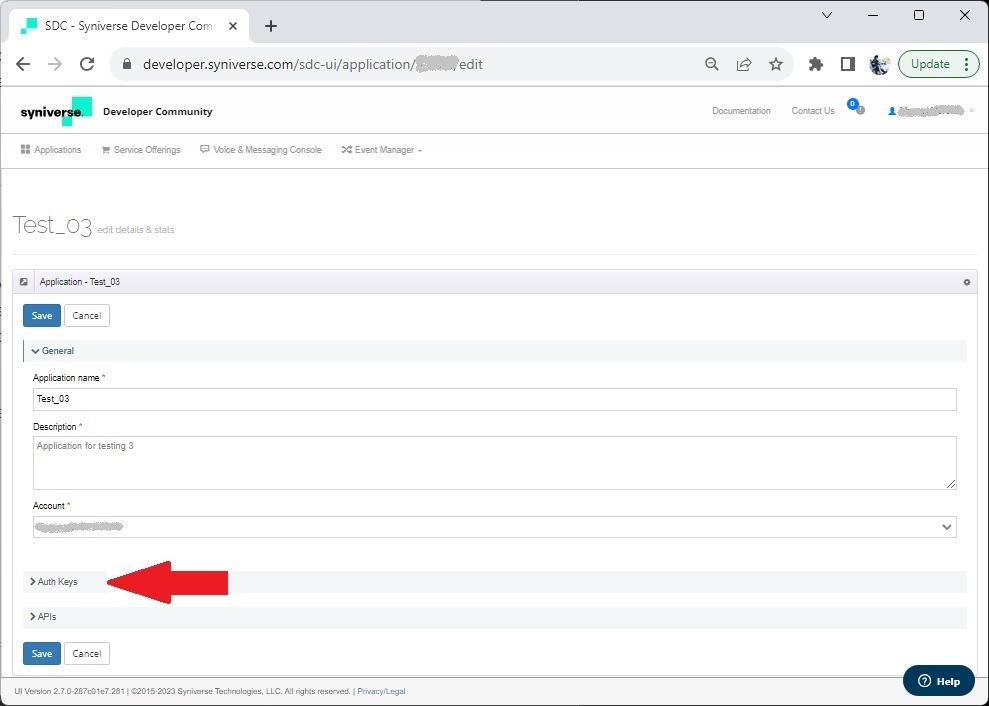Expand the Auth Keys section
This screenshot has width=989, height=706.
click(x=57, y=582)
